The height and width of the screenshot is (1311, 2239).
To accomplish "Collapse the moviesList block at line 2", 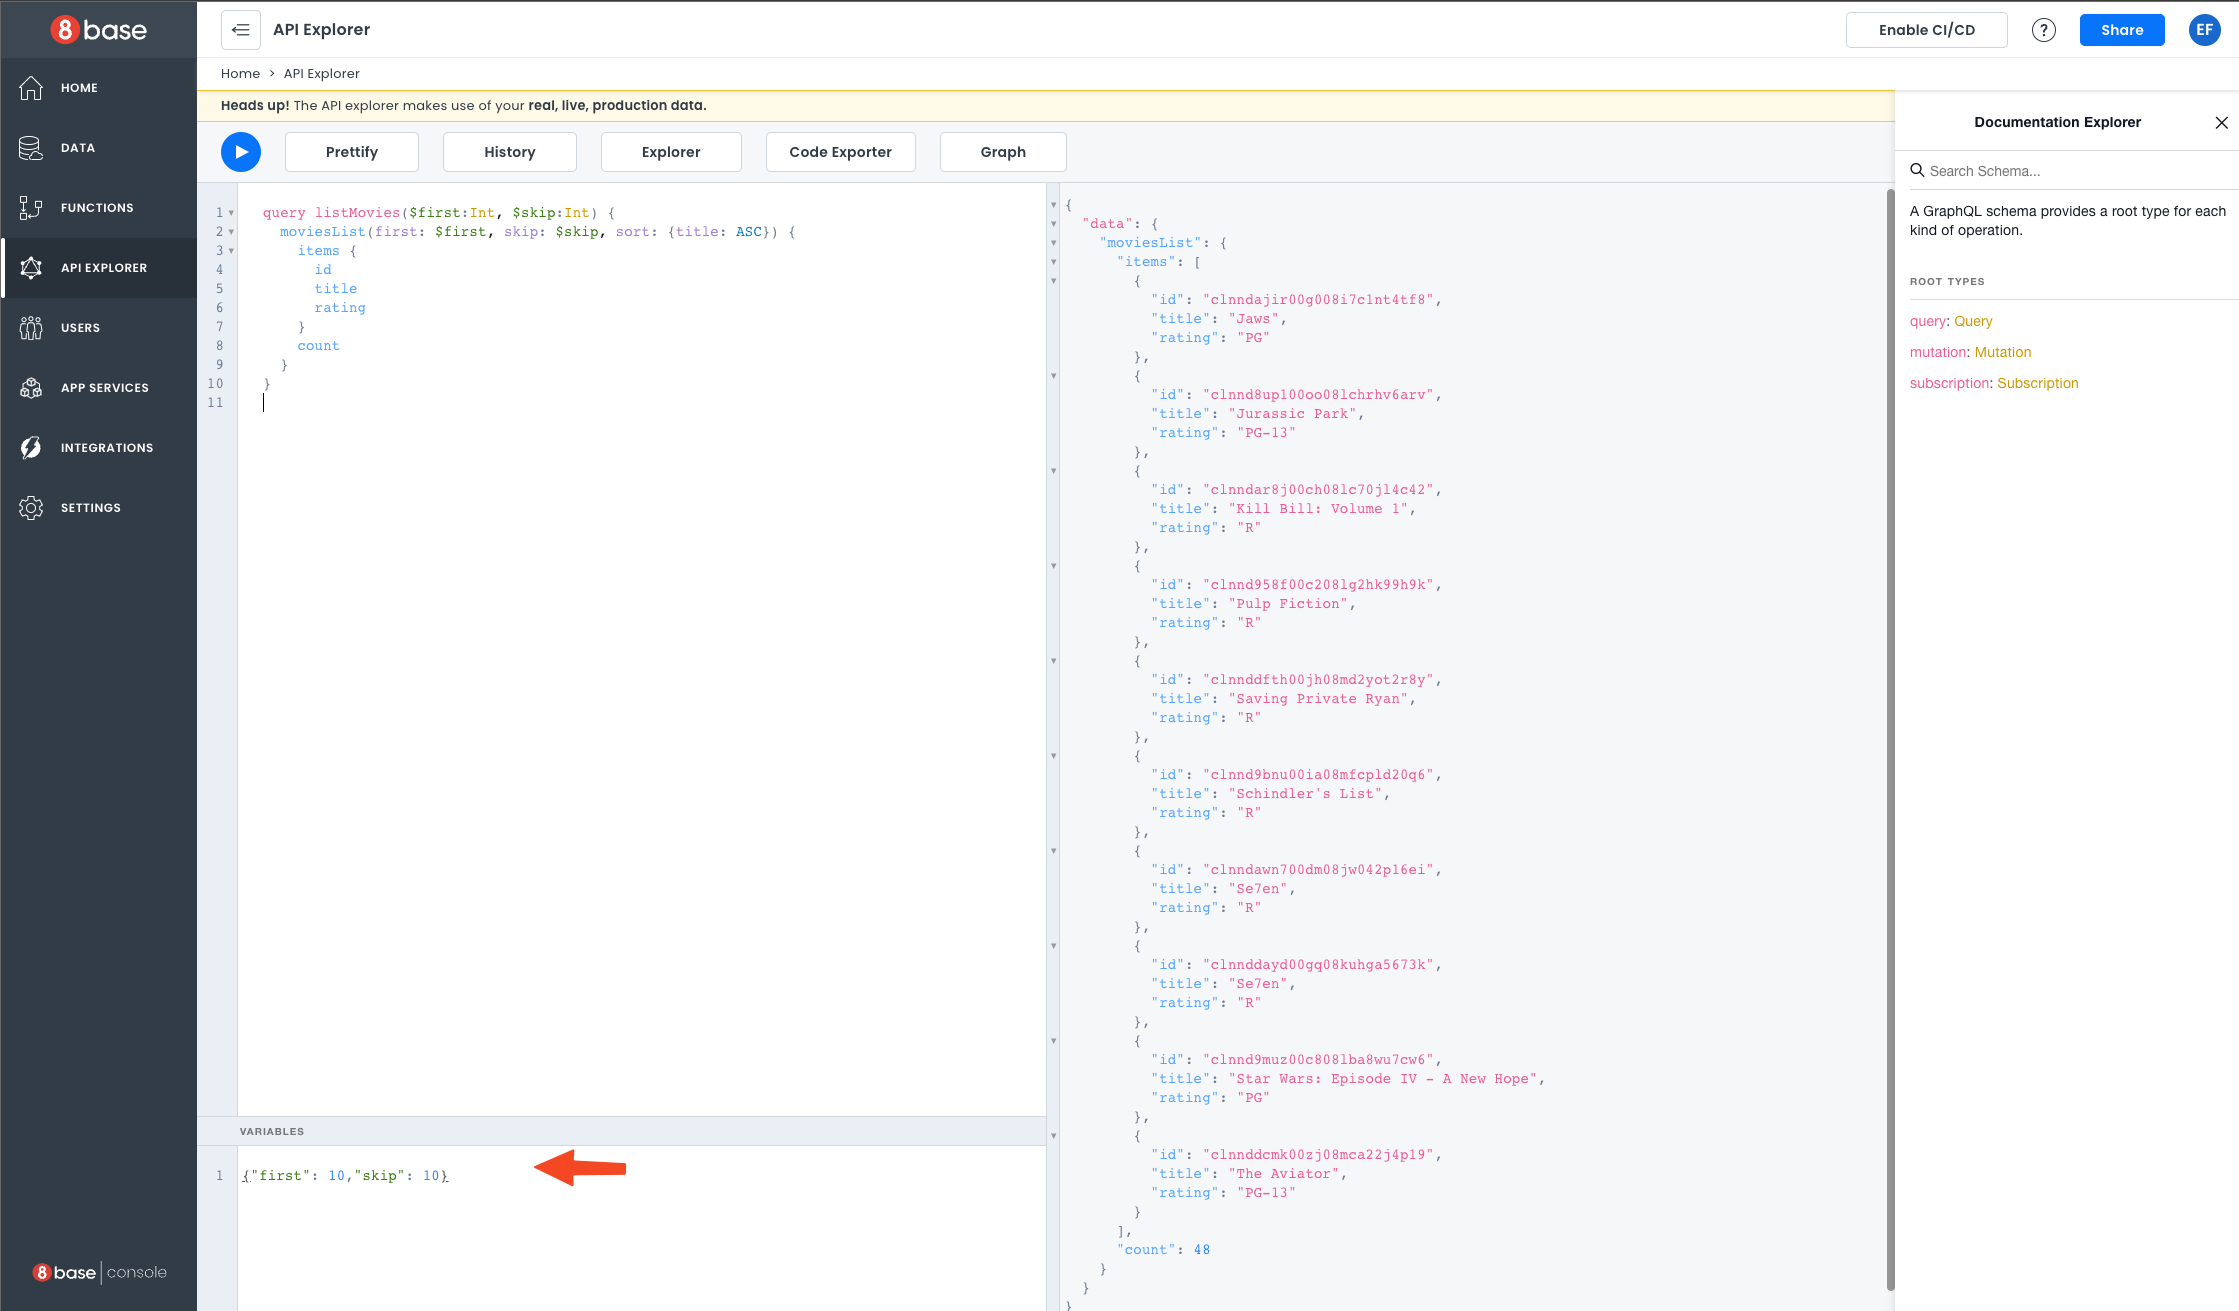I will 231,232.
